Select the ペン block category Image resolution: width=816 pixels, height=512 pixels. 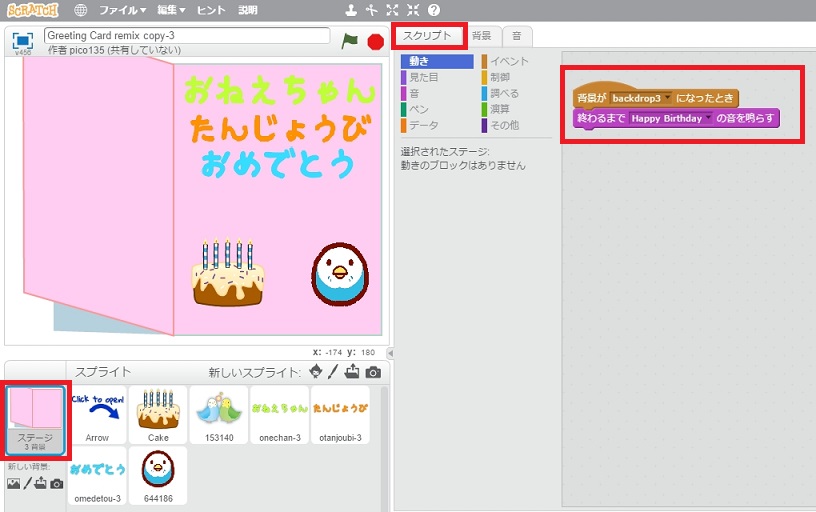point(437,109)
